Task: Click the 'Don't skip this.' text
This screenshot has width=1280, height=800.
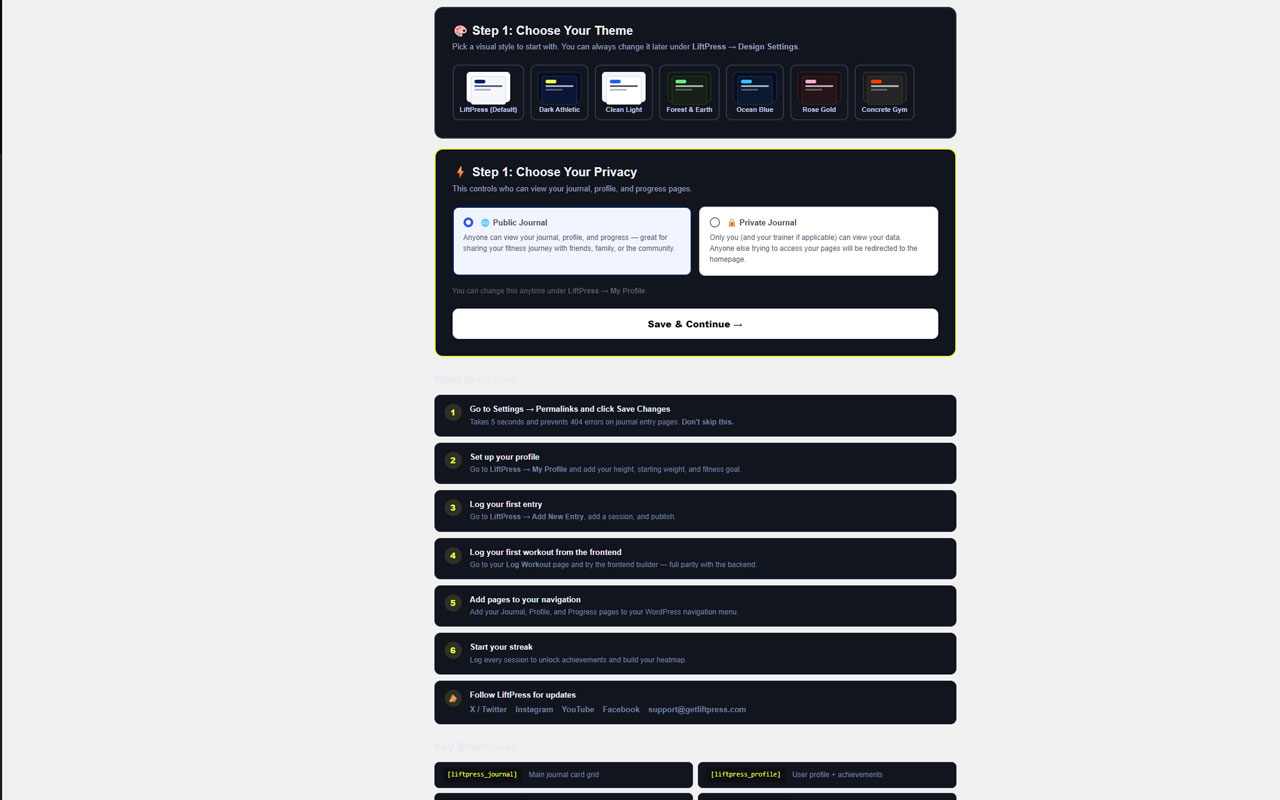Action: tap(707, 422)
